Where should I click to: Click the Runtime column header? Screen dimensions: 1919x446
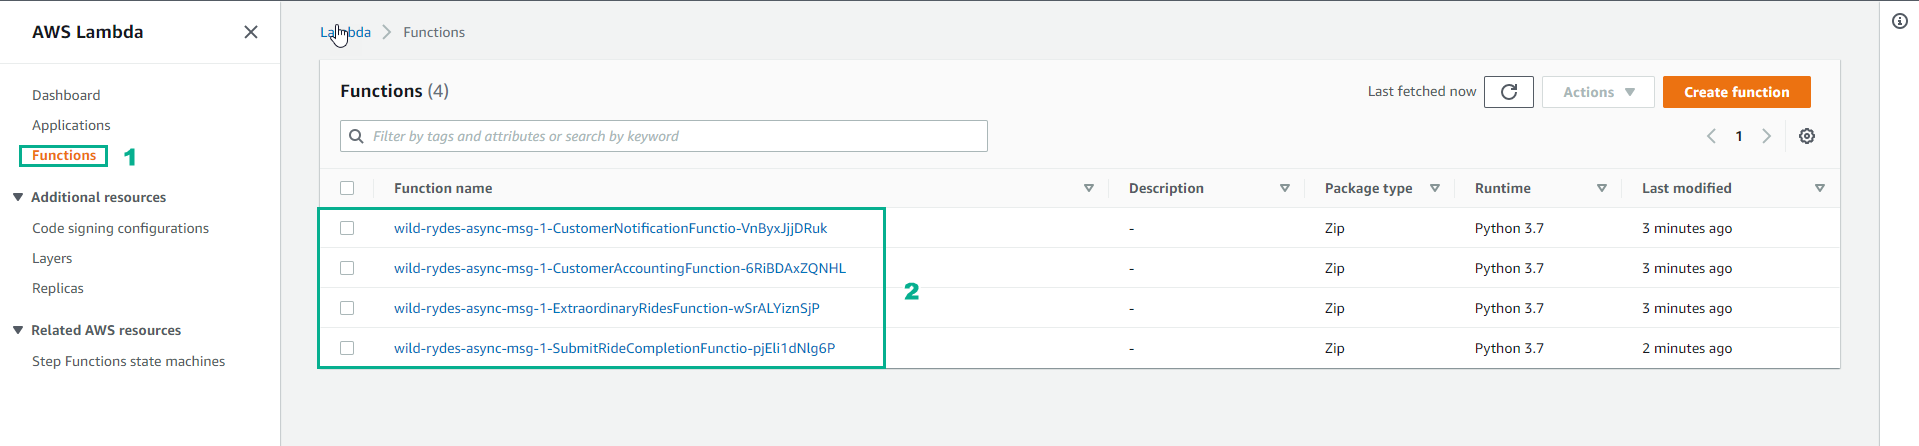coord(1503,188)
